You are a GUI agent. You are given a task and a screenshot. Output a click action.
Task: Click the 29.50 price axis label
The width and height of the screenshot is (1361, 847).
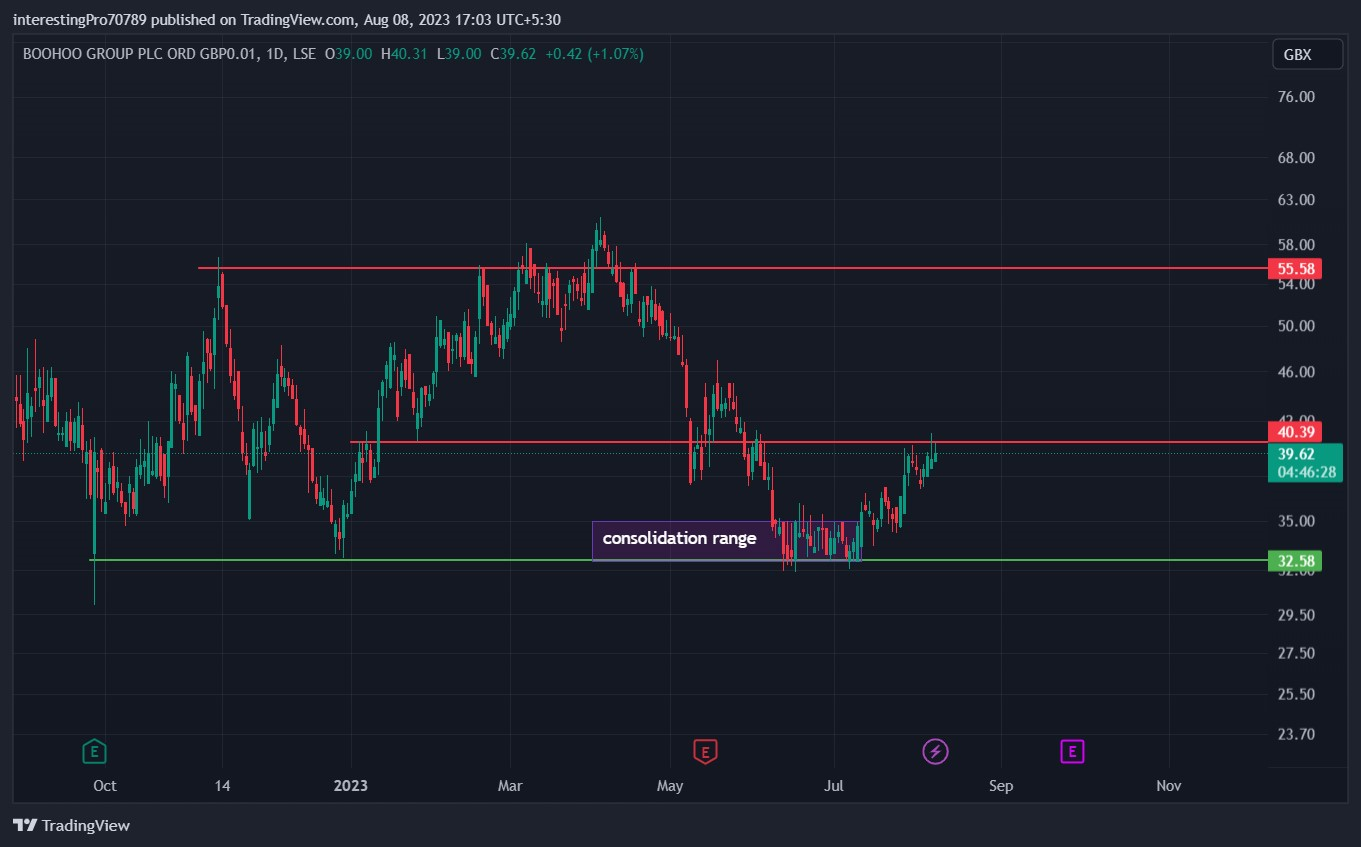point(1297,615)
